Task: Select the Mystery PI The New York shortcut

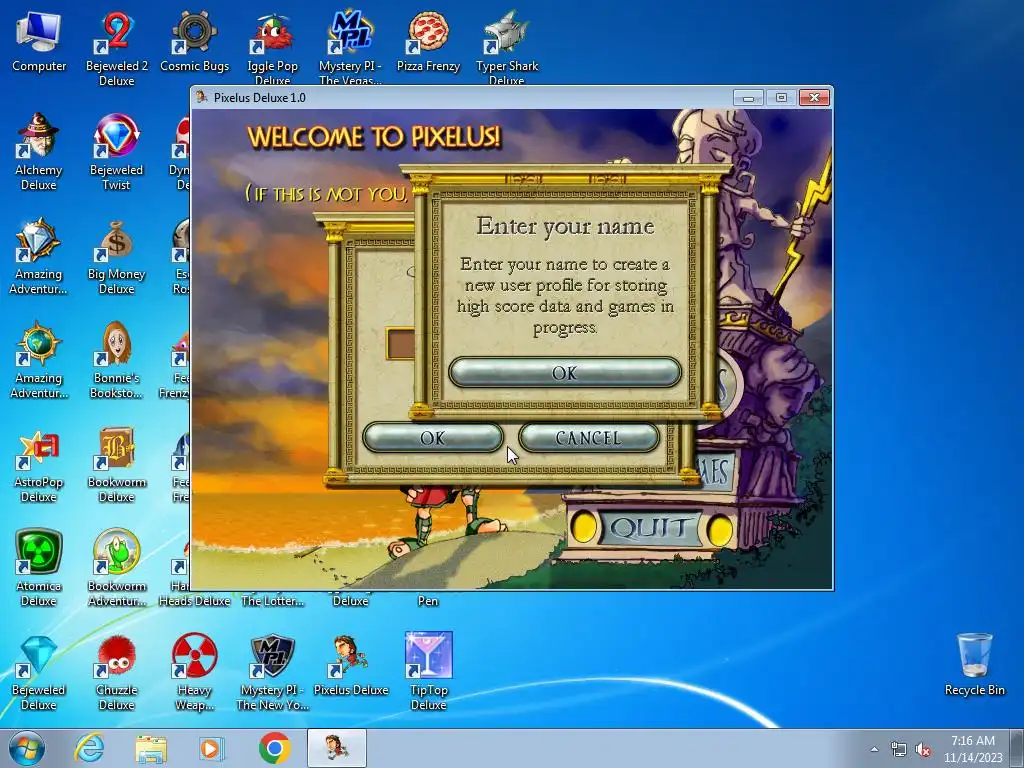Action: click(x=272, y=673)
